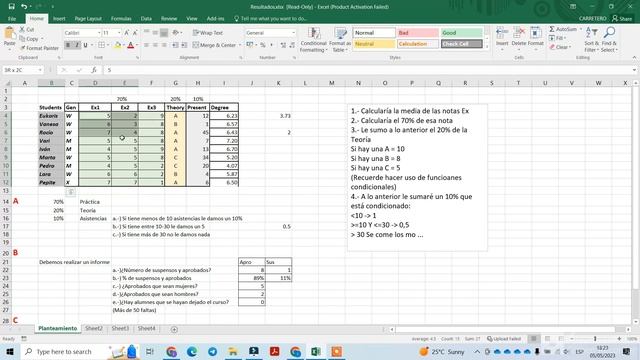The width and height of the screenshot is (640, 360).
Task: Open the Calibri font name dropdown
Action: pos(99,33)
